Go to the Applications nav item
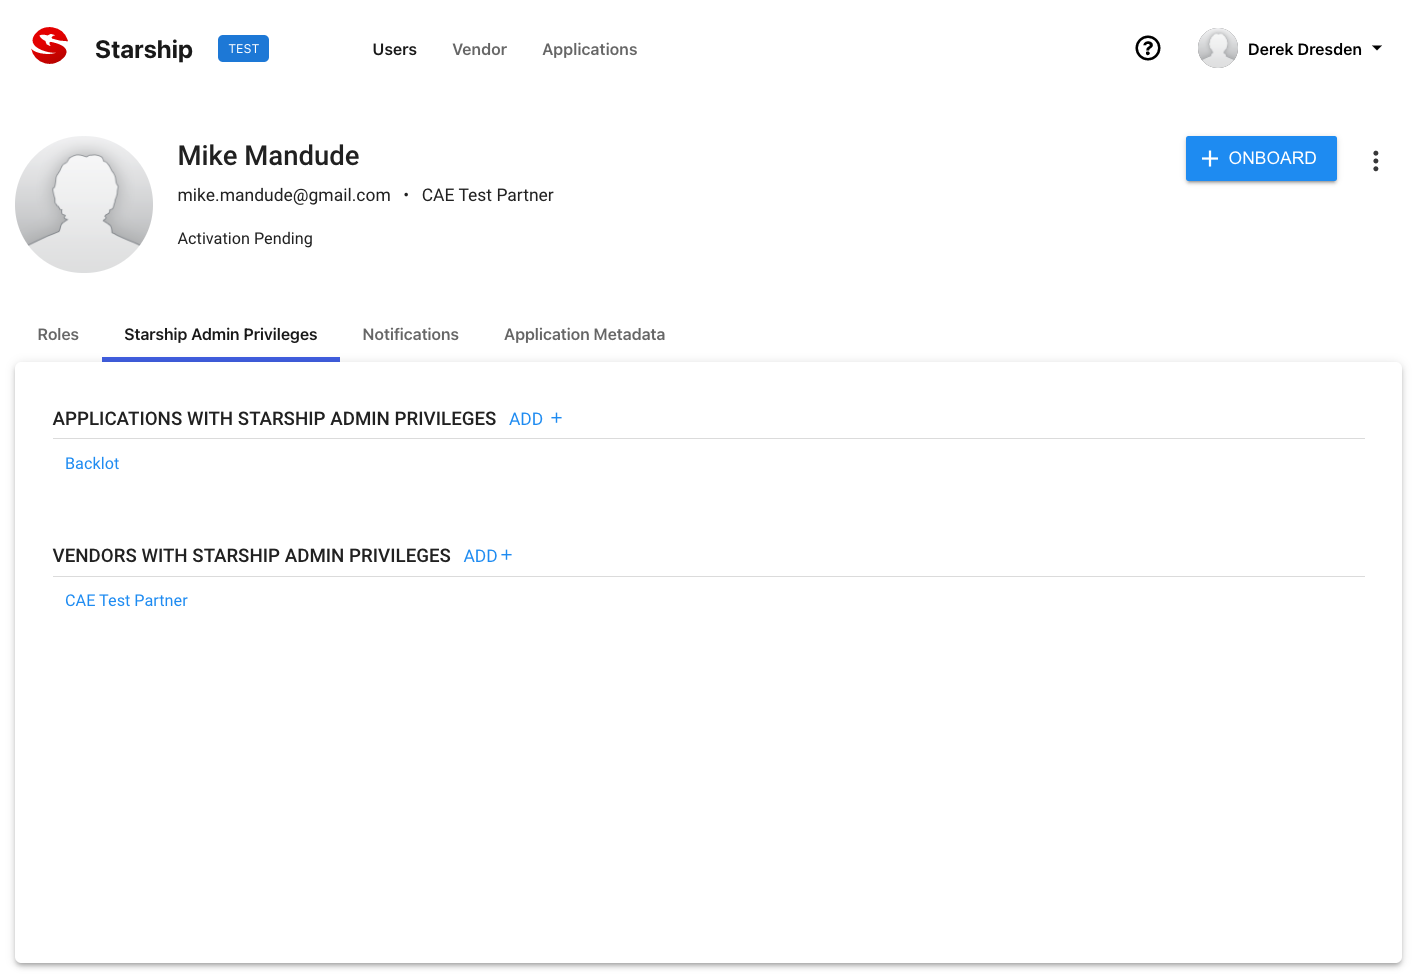Viewport: 1418px width, 980px height. click(589, 49)
